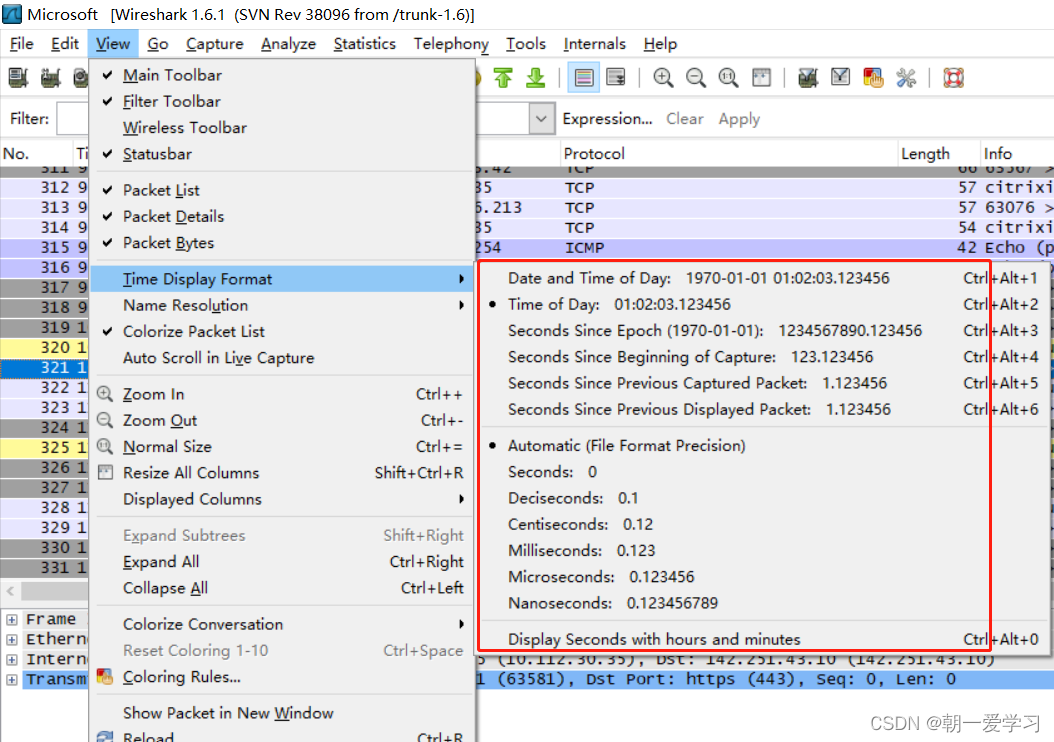
Task: Expand the Ethernet tree node
Action: (11, 639)
